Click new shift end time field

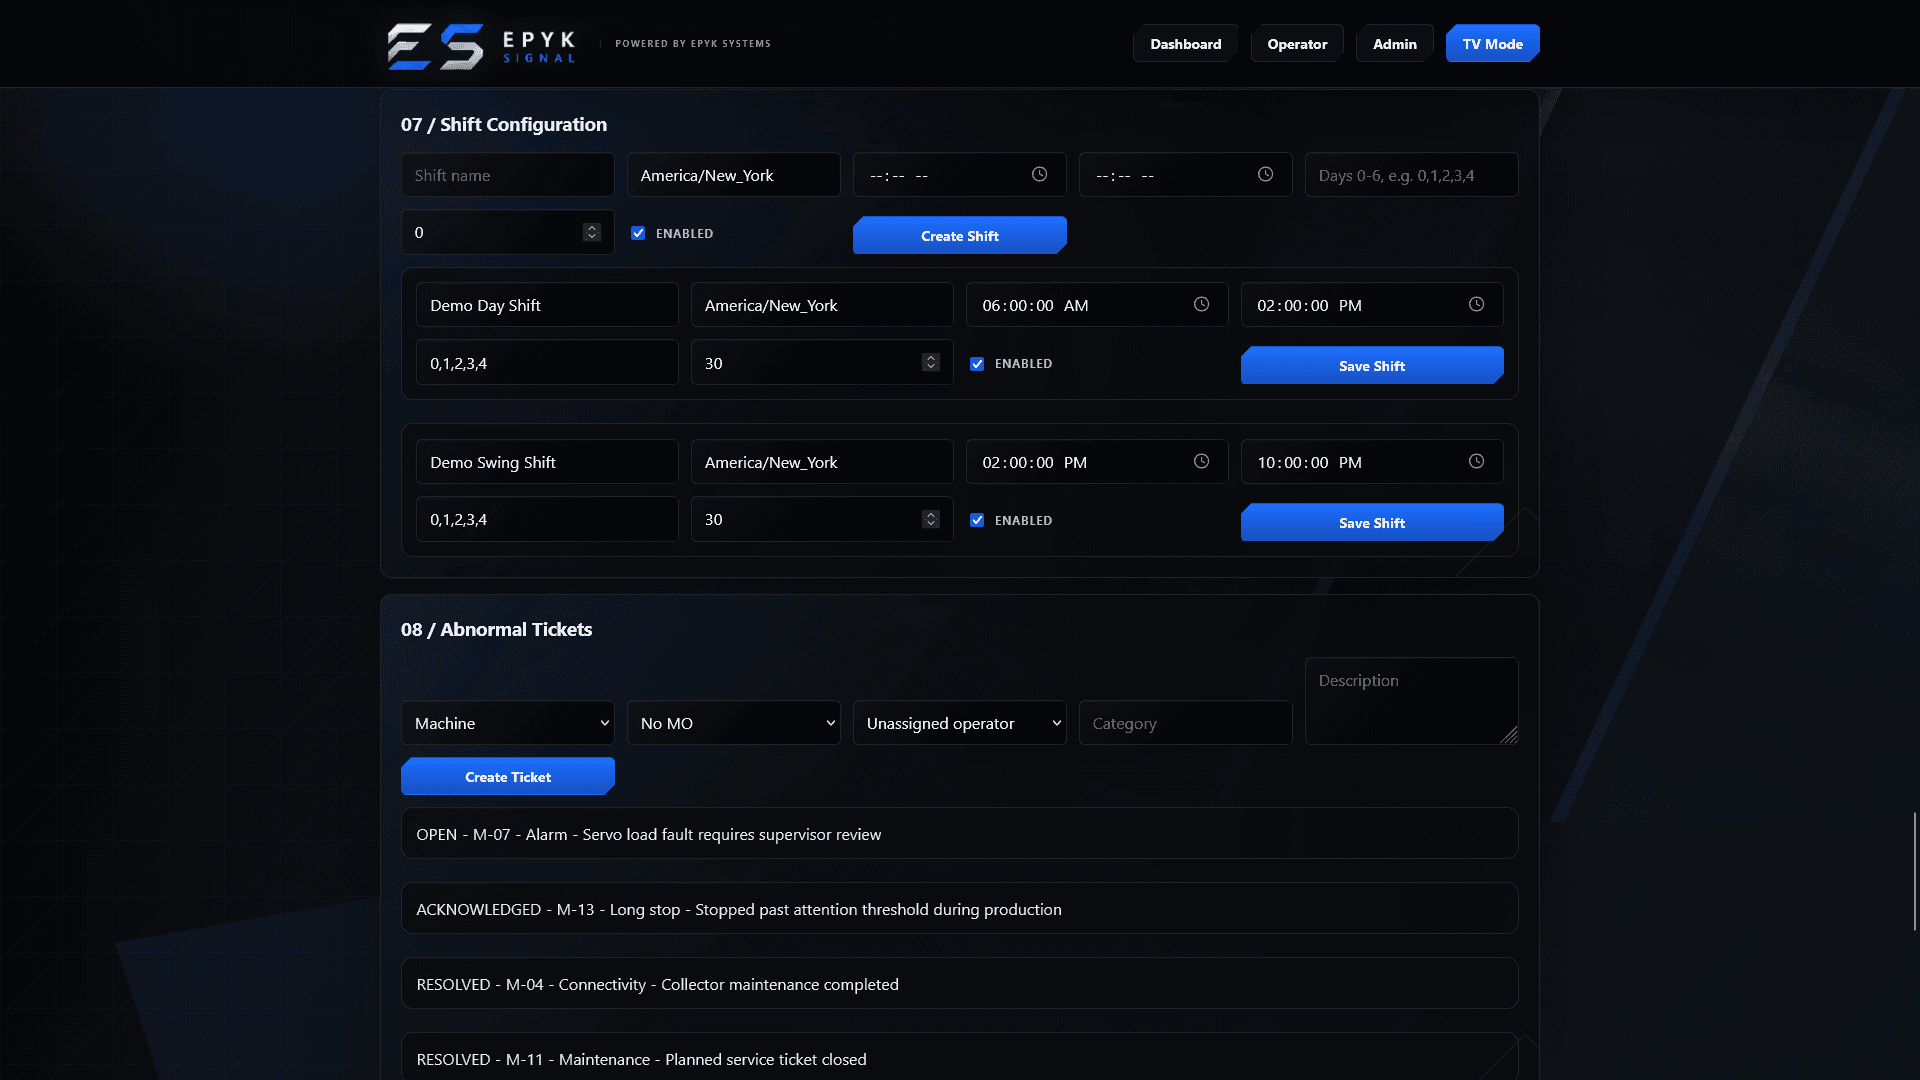[x=1186, y=175]
